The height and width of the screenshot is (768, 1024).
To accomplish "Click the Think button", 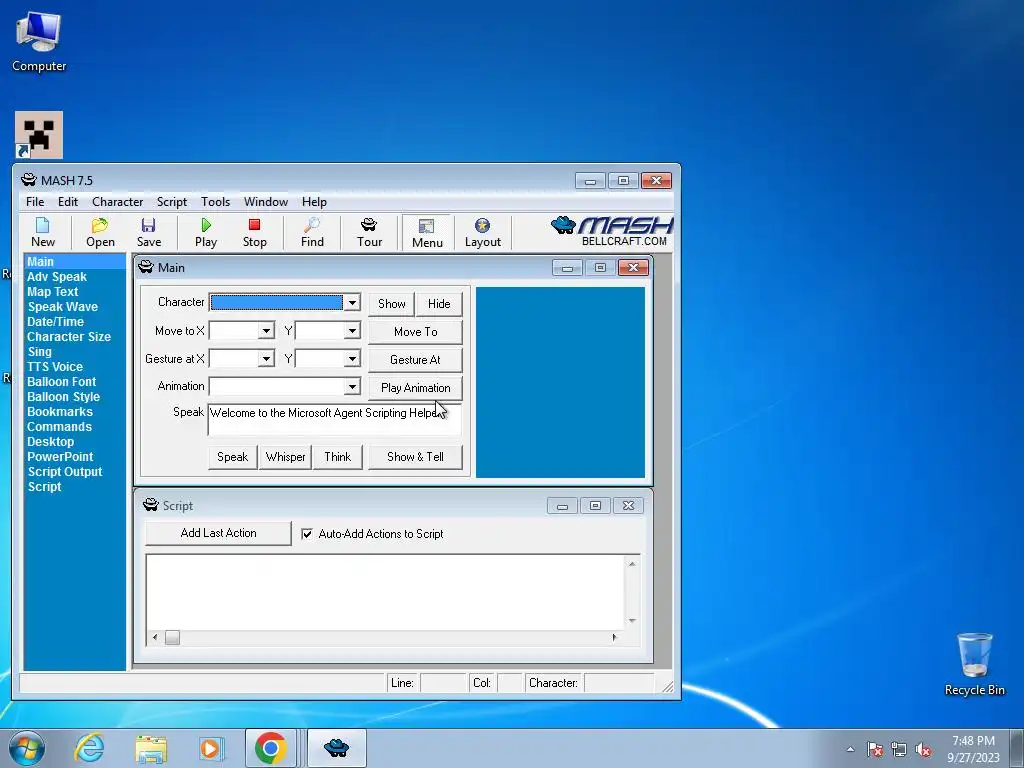I will [x=338, y=457].
